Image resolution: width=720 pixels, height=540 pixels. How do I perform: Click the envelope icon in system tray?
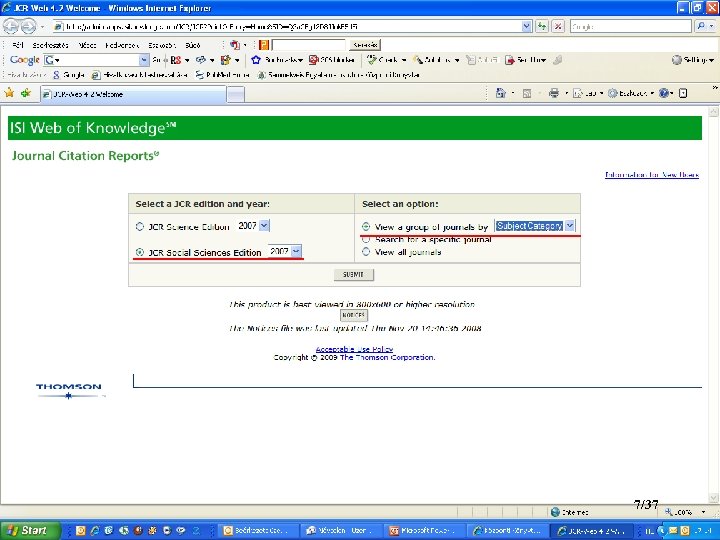click(673, 531)
